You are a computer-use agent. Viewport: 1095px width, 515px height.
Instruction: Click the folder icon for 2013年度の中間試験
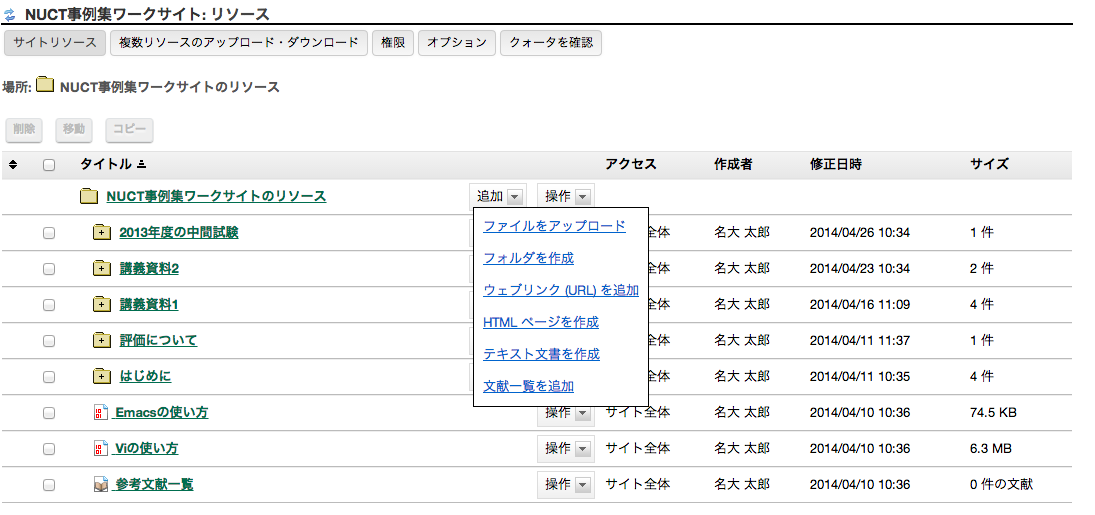101,233
